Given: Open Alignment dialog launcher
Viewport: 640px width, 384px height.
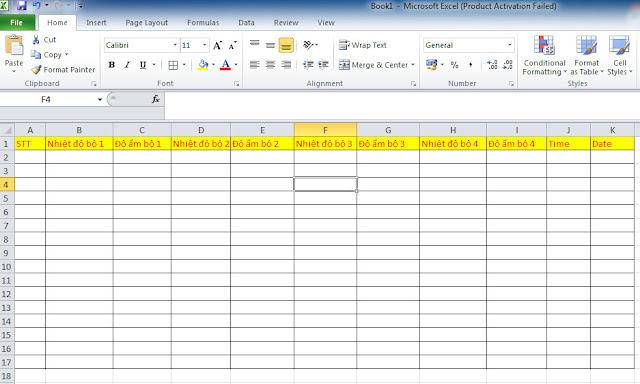Looking at the screenshot, I should (x=413, y=84).
